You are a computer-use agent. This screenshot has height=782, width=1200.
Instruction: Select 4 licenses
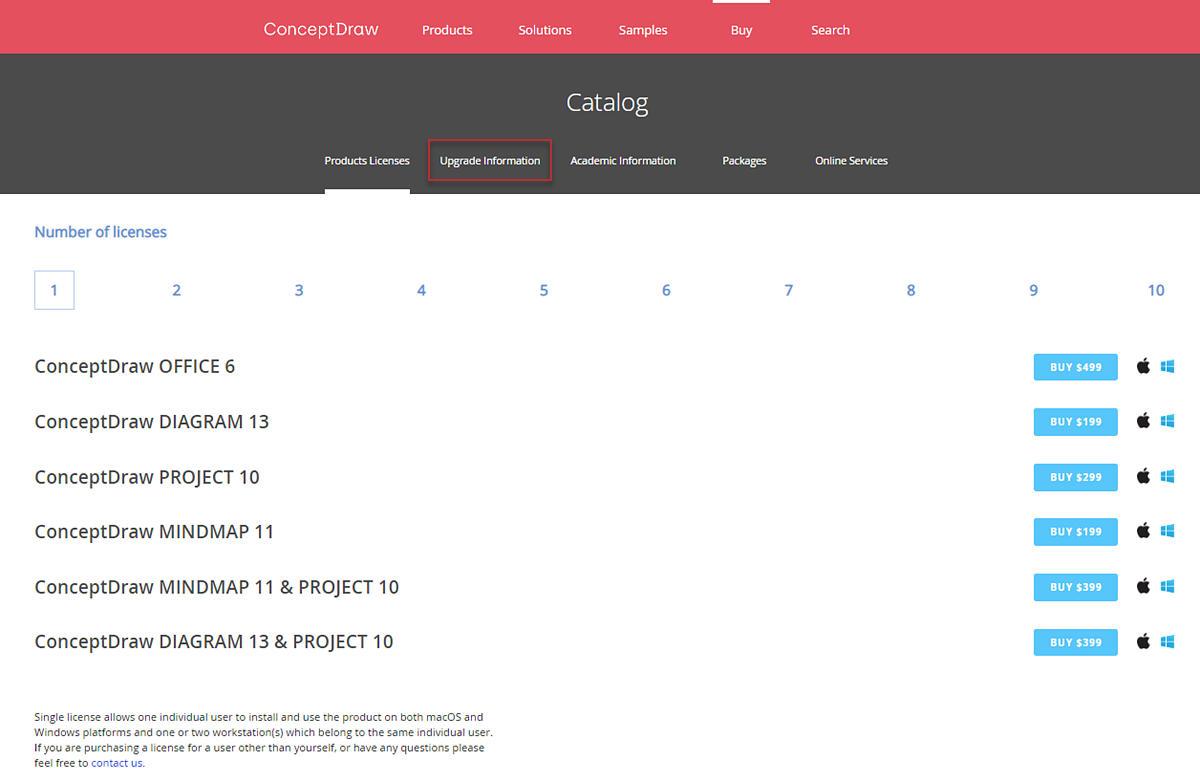click(421, 290)
